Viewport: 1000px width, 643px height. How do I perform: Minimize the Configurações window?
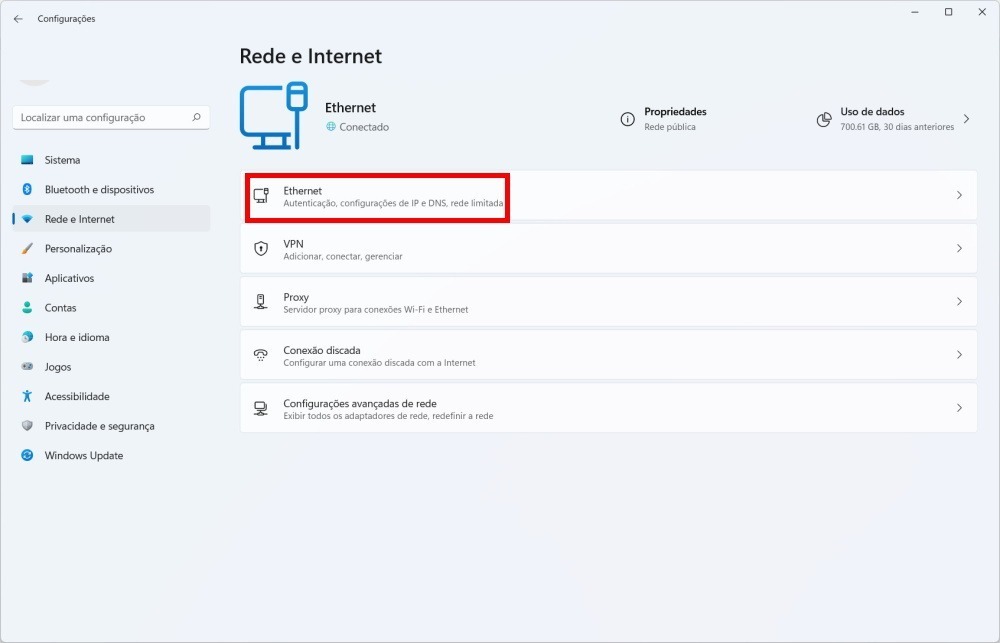coord(915,12)
